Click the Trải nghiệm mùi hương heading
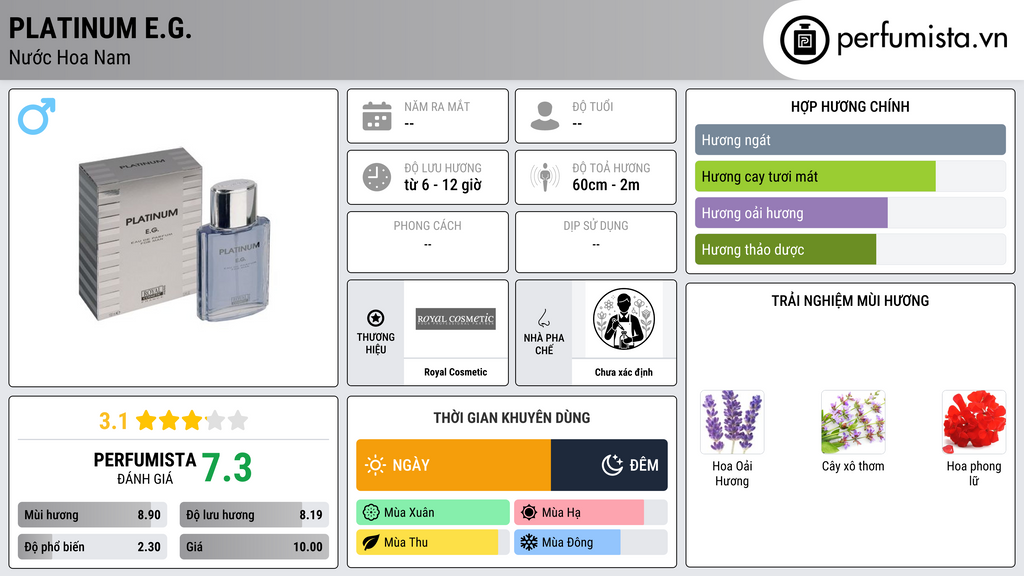1024x576 pixels. coord(850,300)
